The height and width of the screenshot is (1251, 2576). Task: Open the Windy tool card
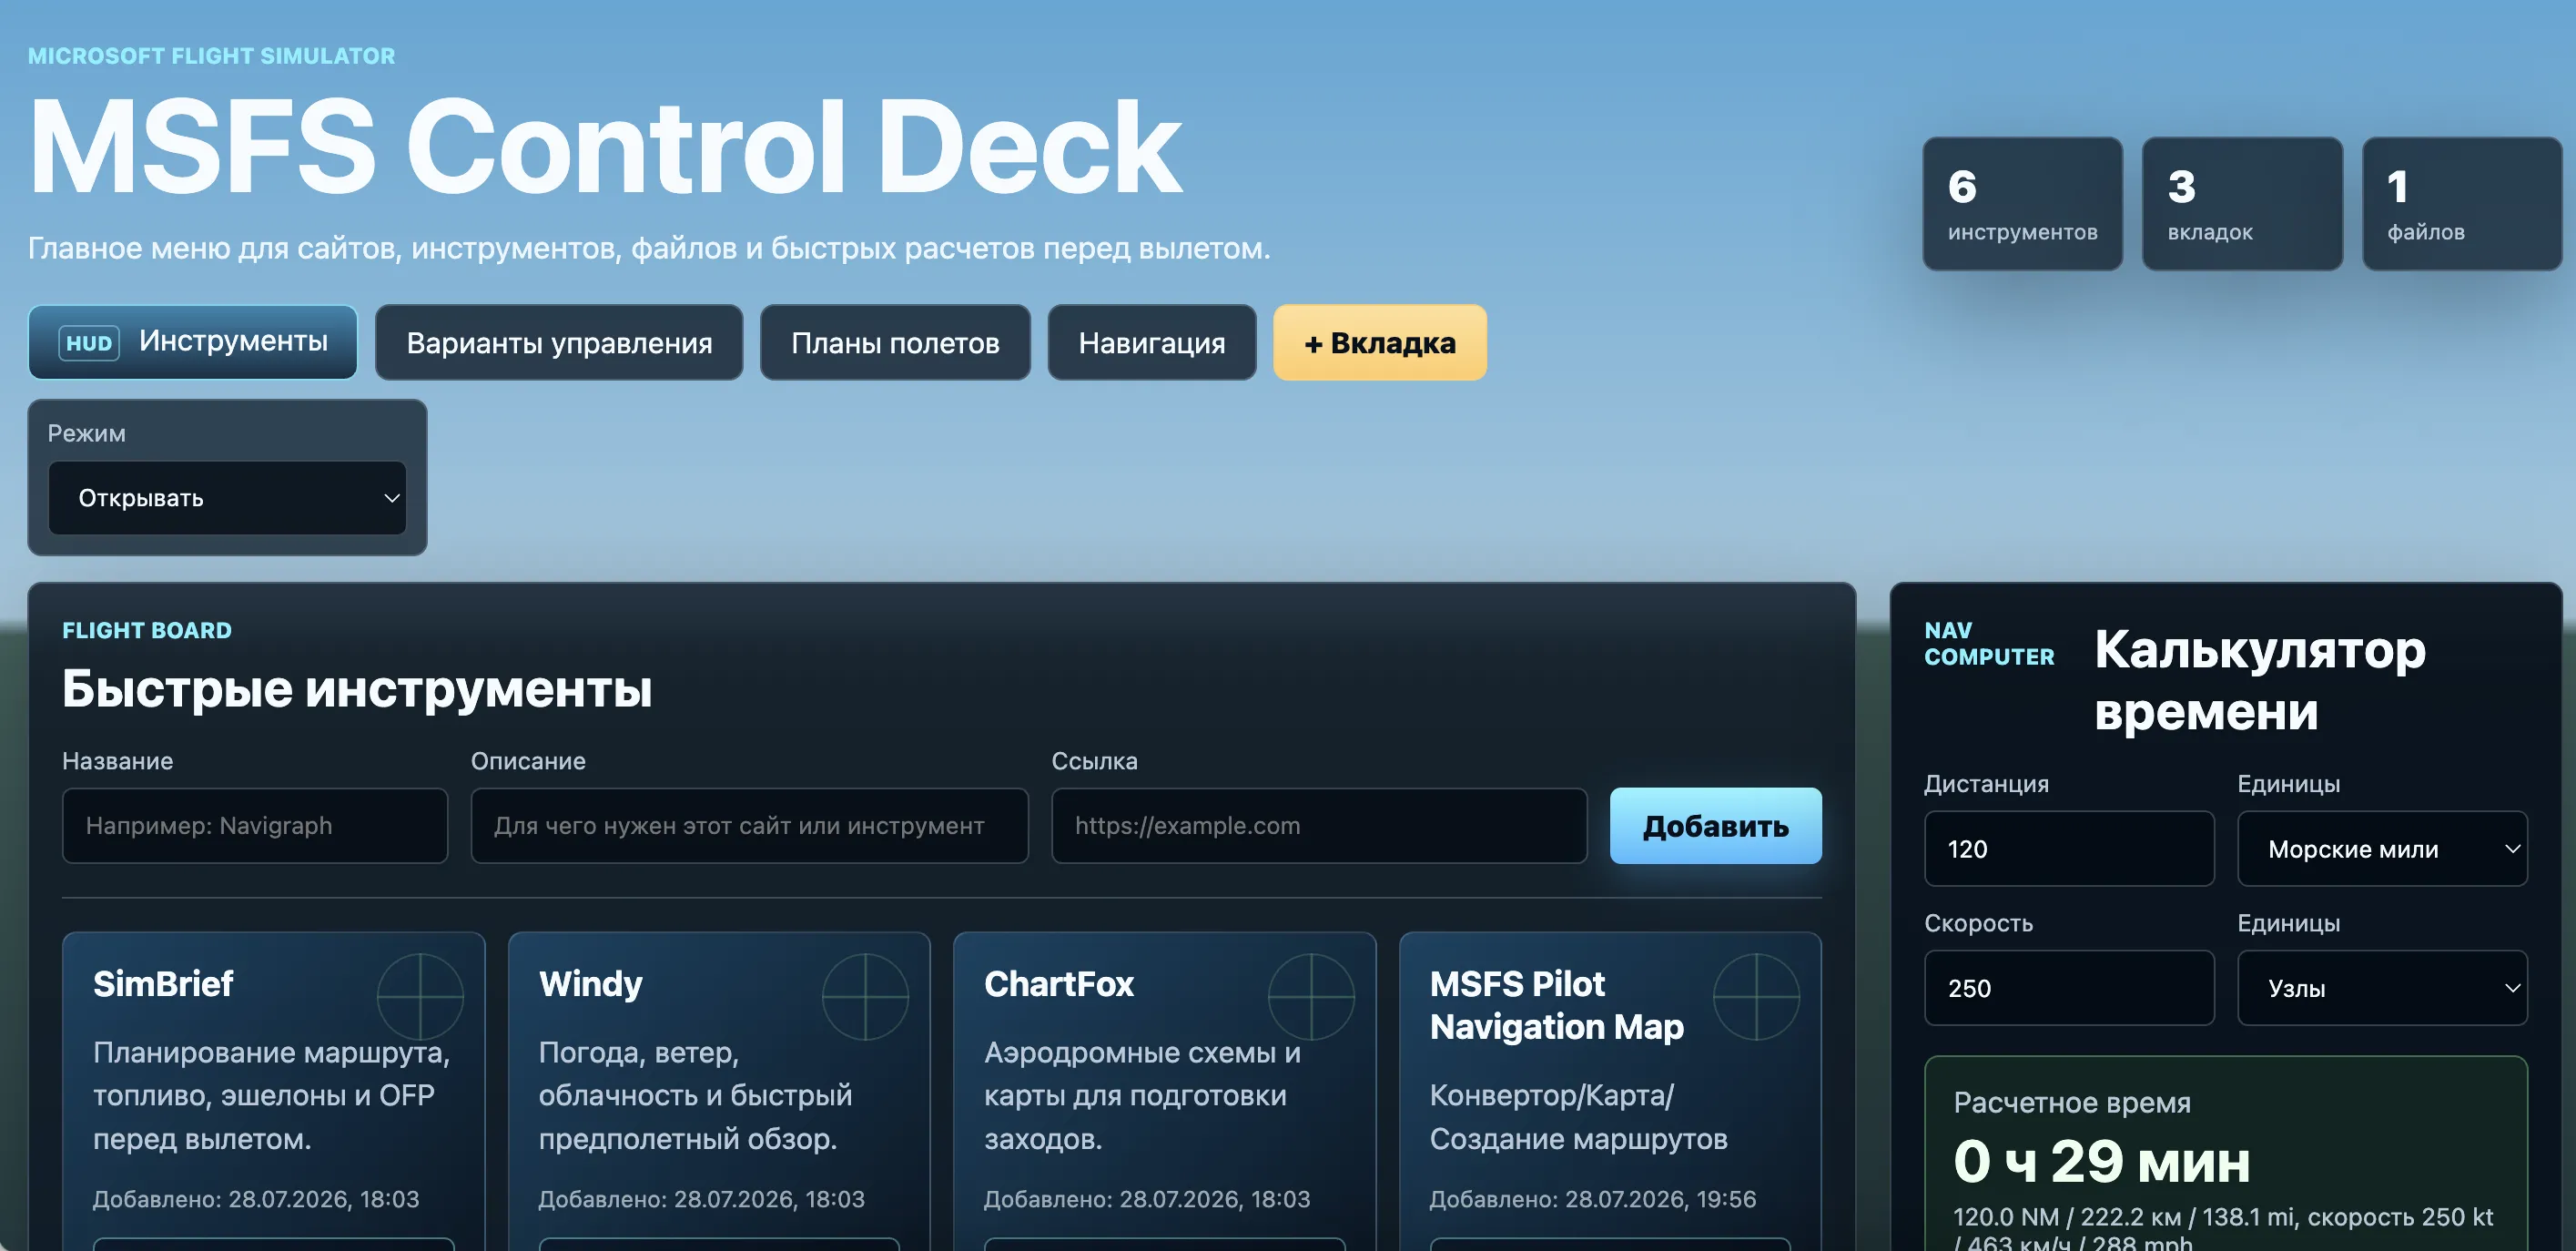point(719,1090)
